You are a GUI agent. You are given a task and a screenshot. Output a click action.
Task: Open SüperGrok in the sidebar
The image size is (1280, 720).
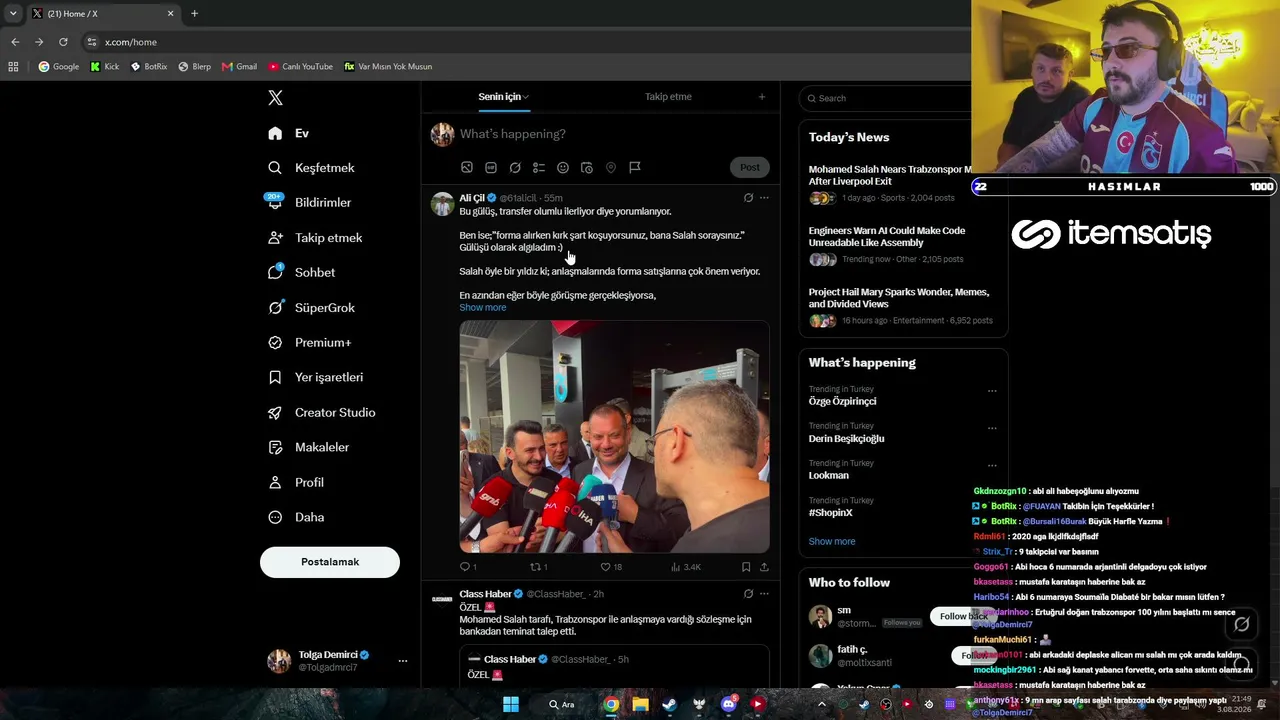(311, 307)
